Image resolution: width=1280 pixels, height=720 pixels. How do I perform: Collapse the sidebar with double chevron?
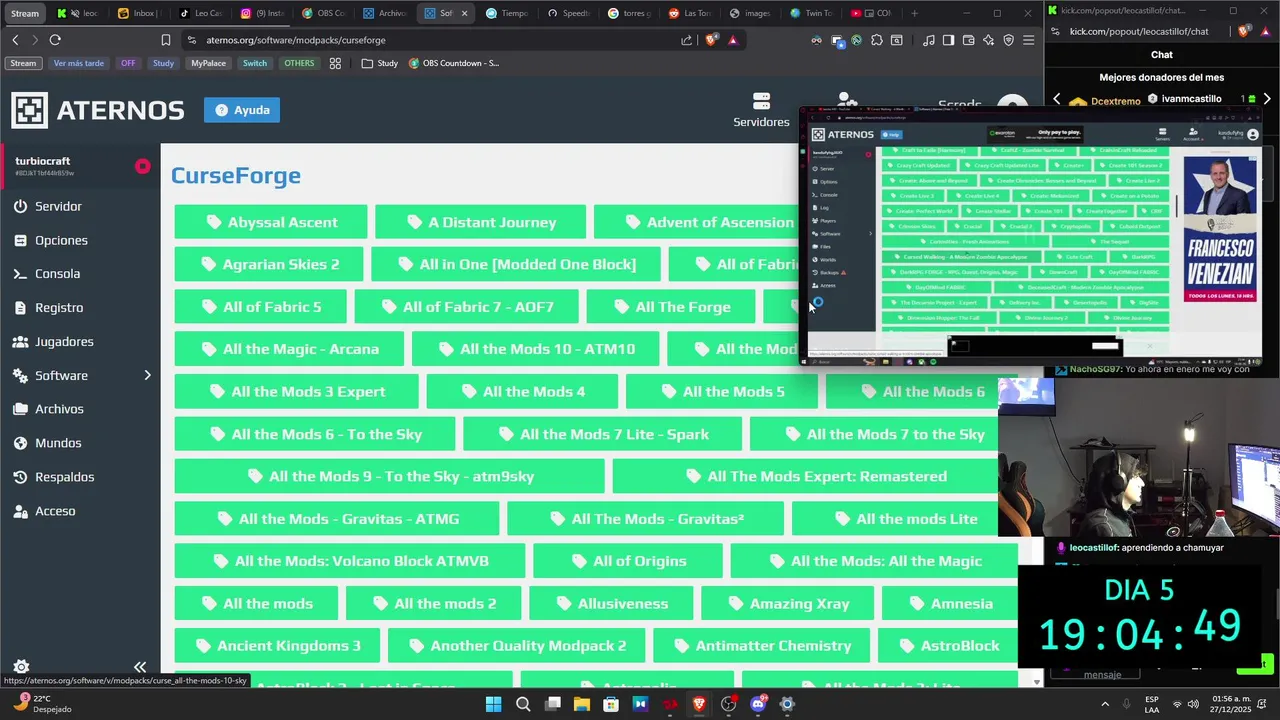point(140,667)
